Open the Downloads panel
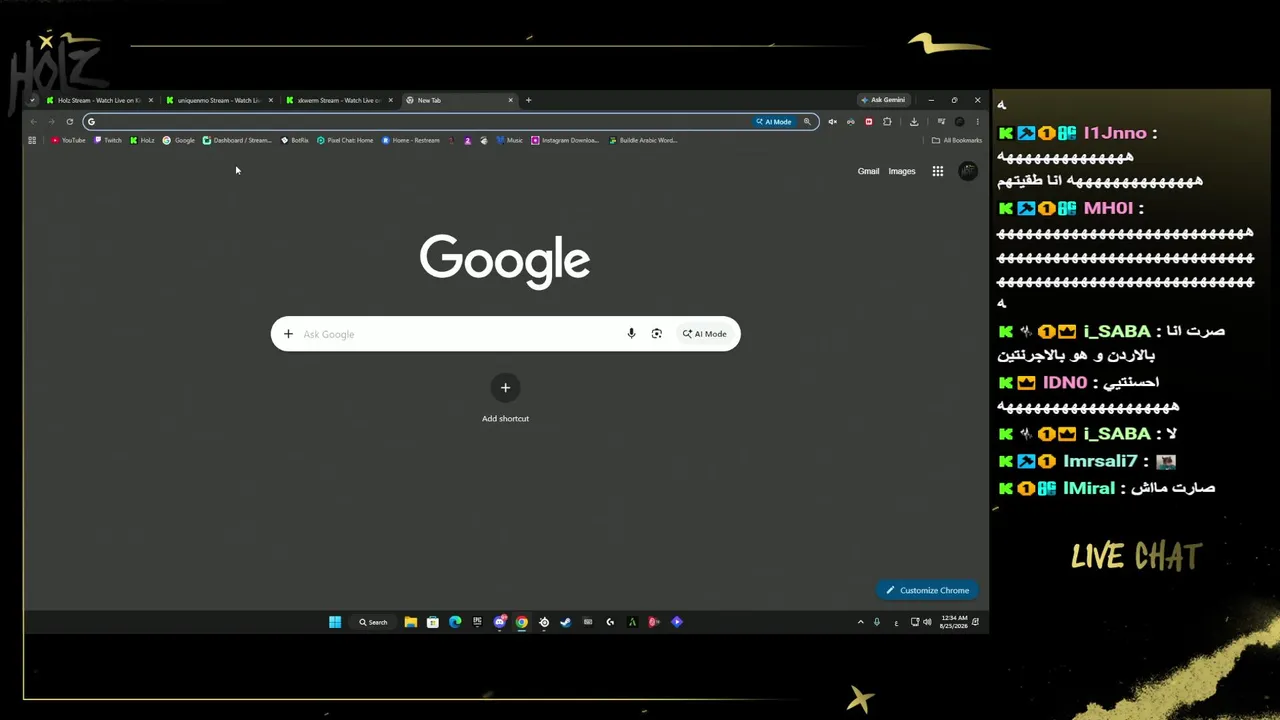The height and width of the screenshot is (720, 1280). (914, 122)
